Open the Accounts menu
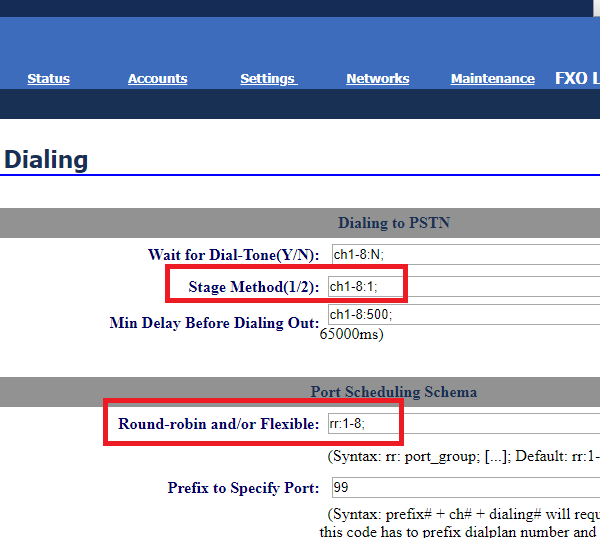This screenshot has height=538, width=600. [x=157, y=79]
